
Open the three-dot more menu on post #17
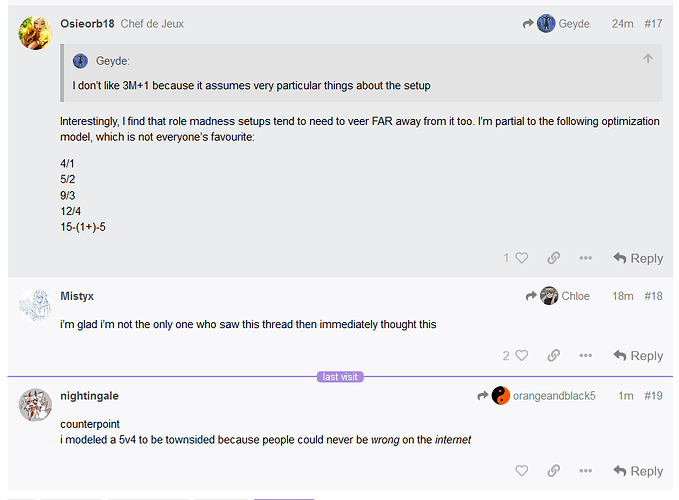click(x=585, y=258)
